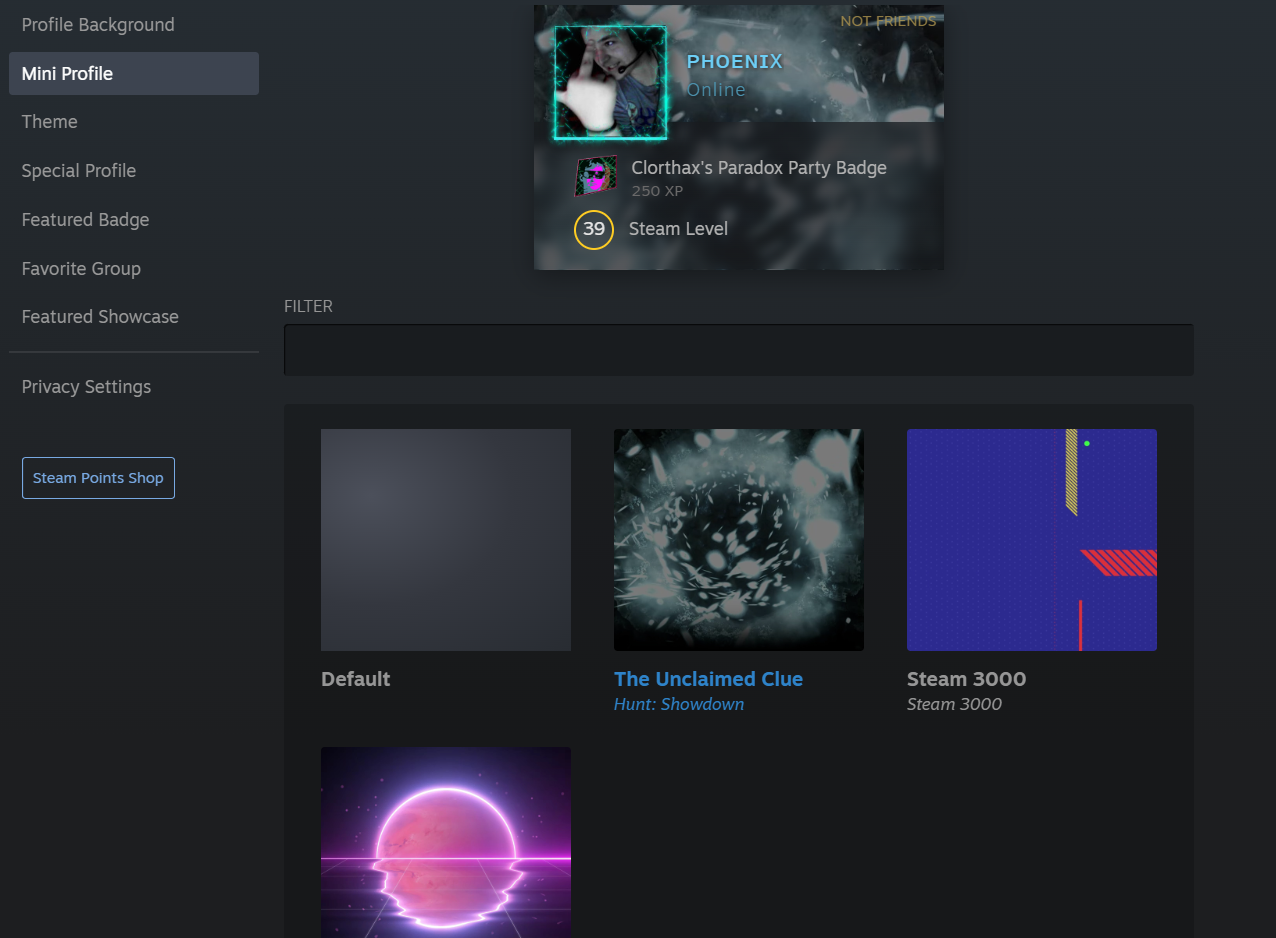
Task: Click the bold Steam 3000 title
Action: [966, 679]
